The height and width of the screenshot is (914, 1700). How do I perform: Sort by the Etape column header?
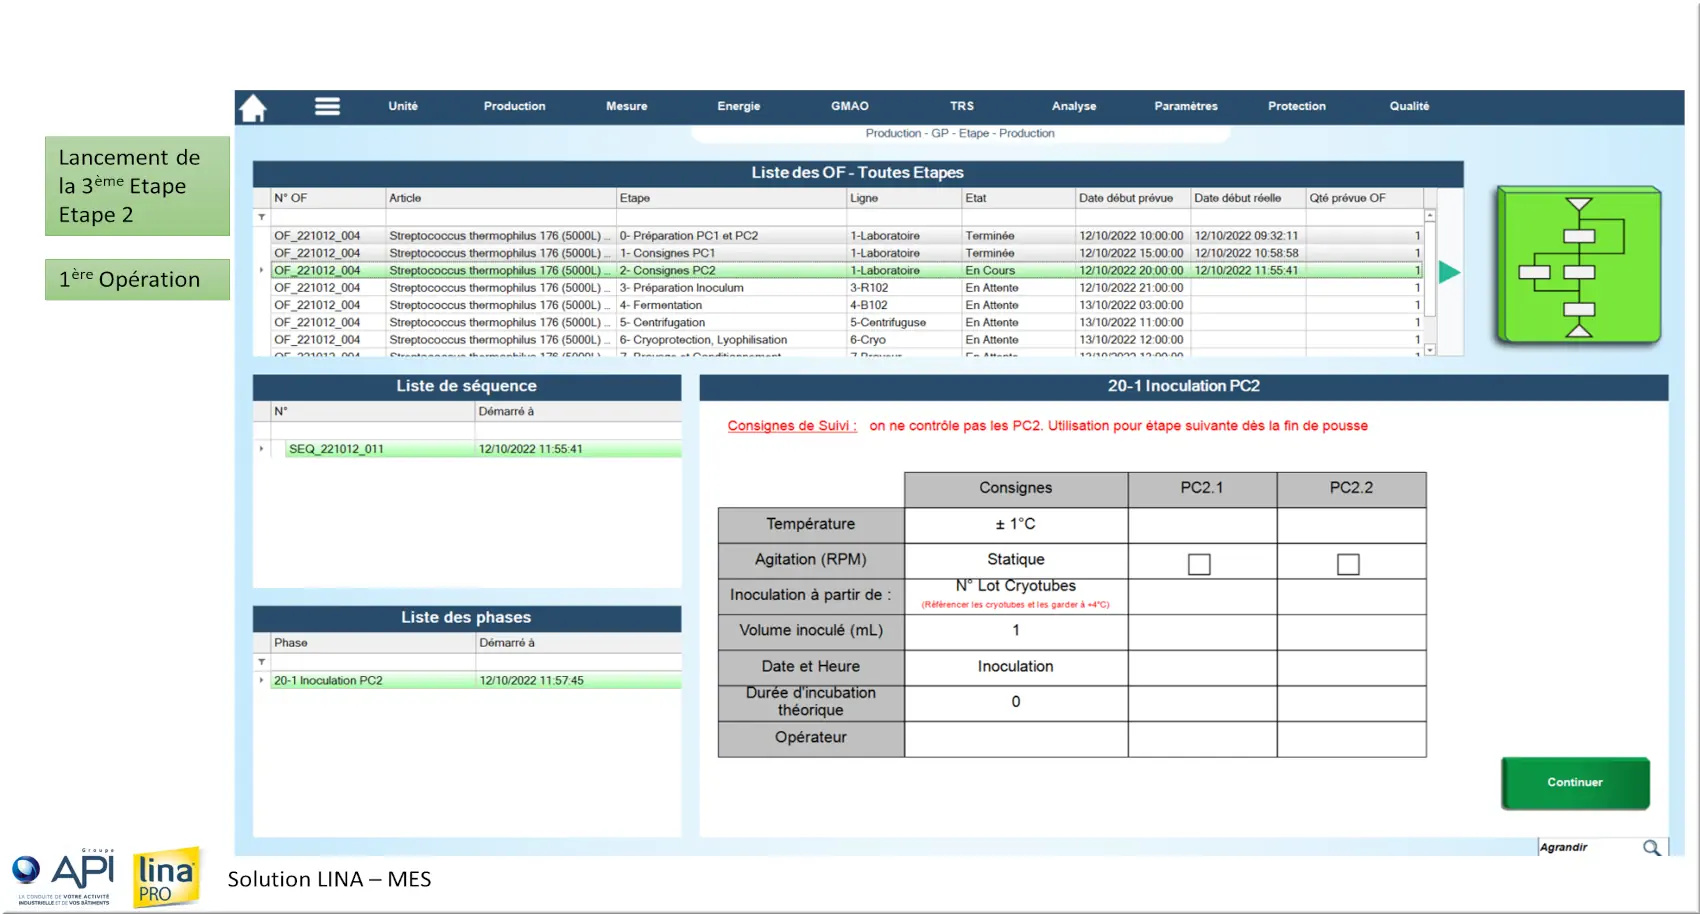click(x=731, y=198)
